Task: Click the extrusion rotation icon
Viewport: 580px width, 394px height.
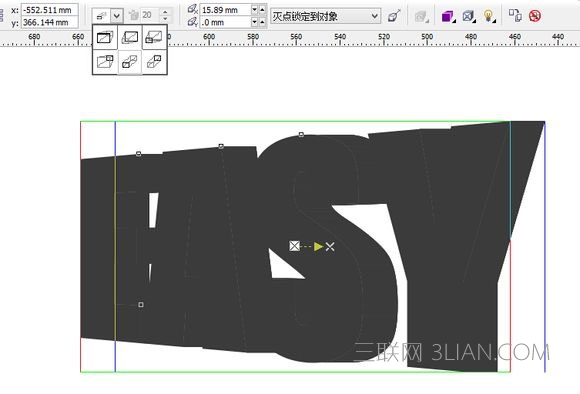Action: click(x=421, y=16)
